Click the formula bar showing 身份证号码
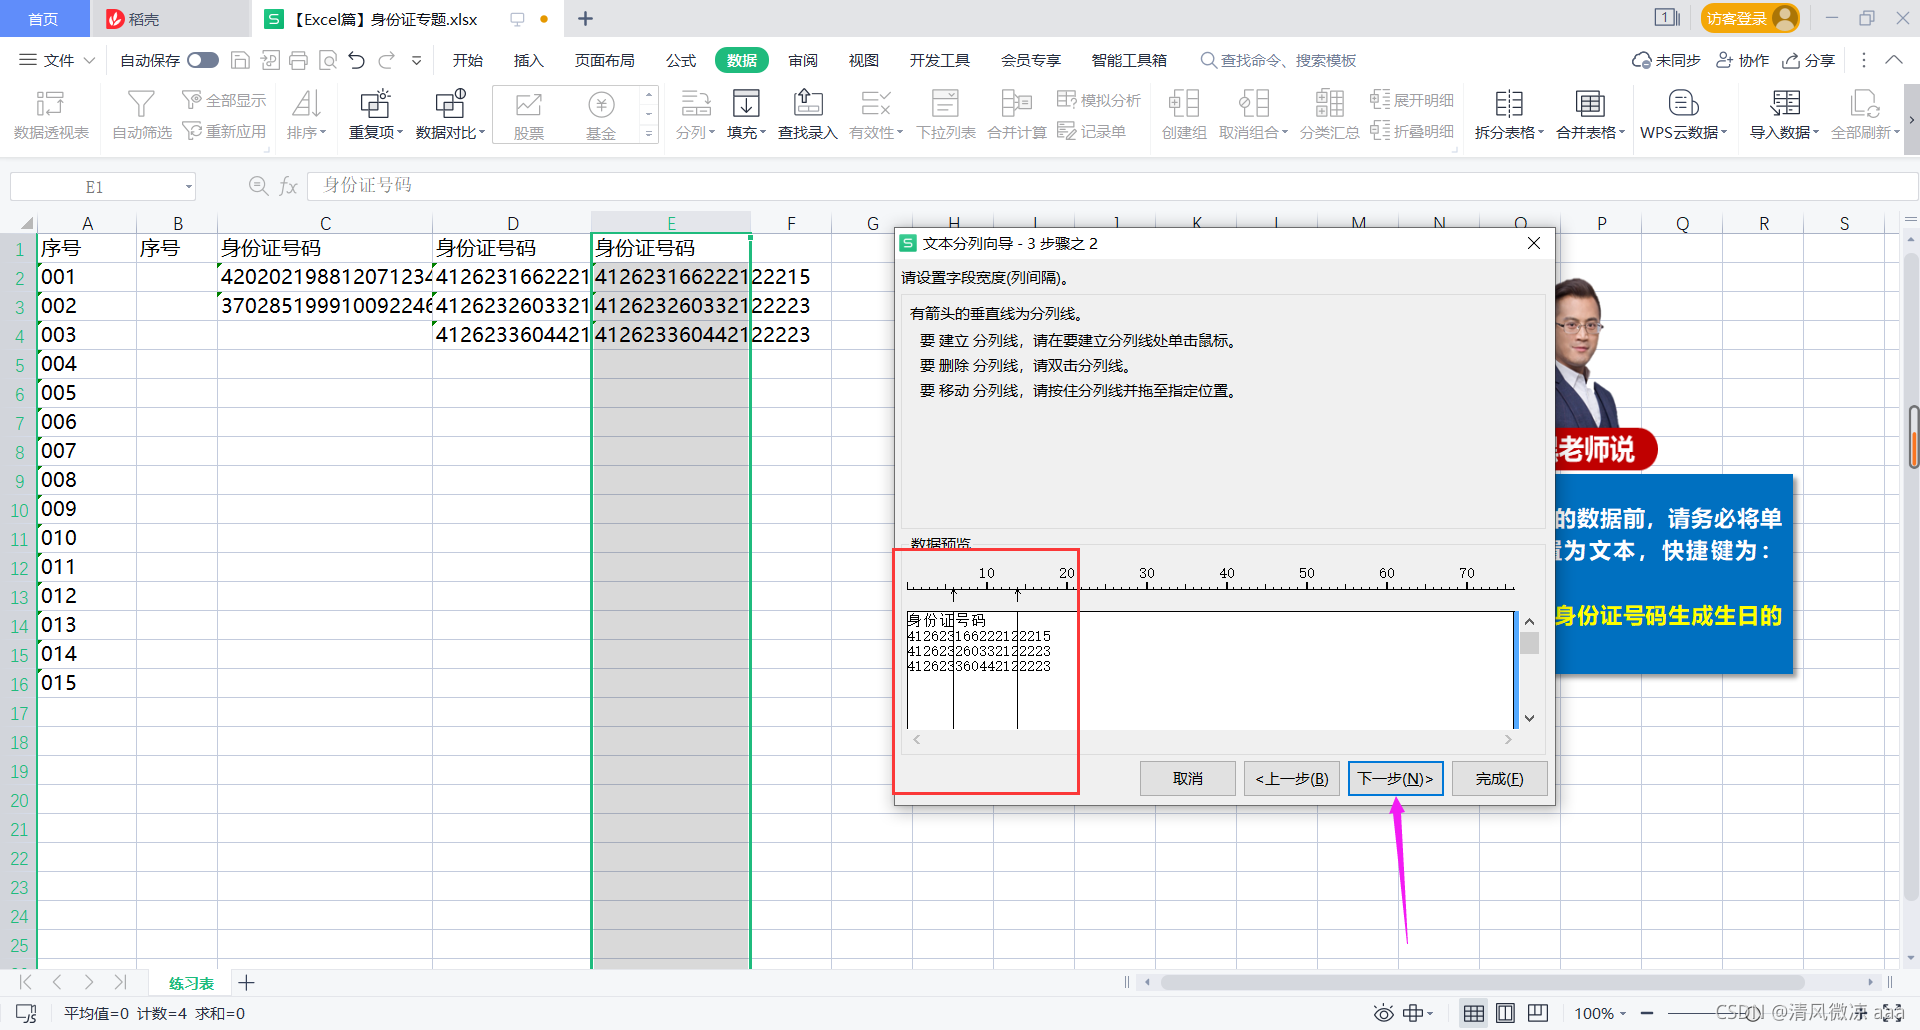The height and width of the screenshot is (1030, 1920). coord(1112,186)
